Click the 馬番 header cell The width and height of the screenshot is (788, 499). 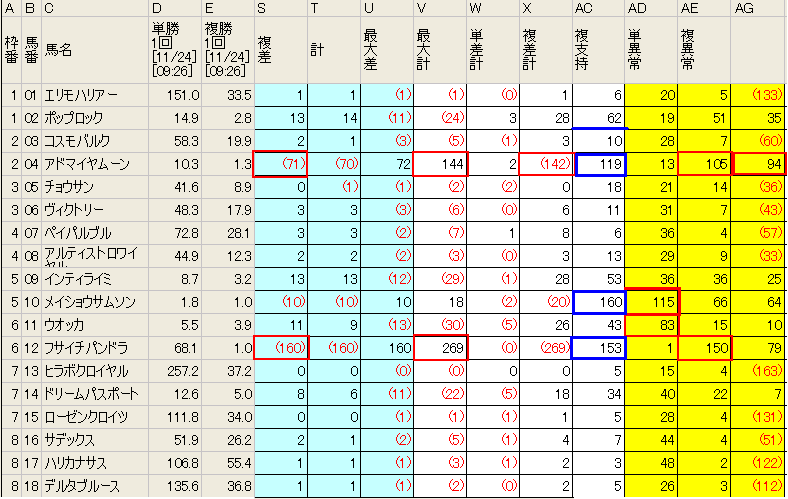31,50
